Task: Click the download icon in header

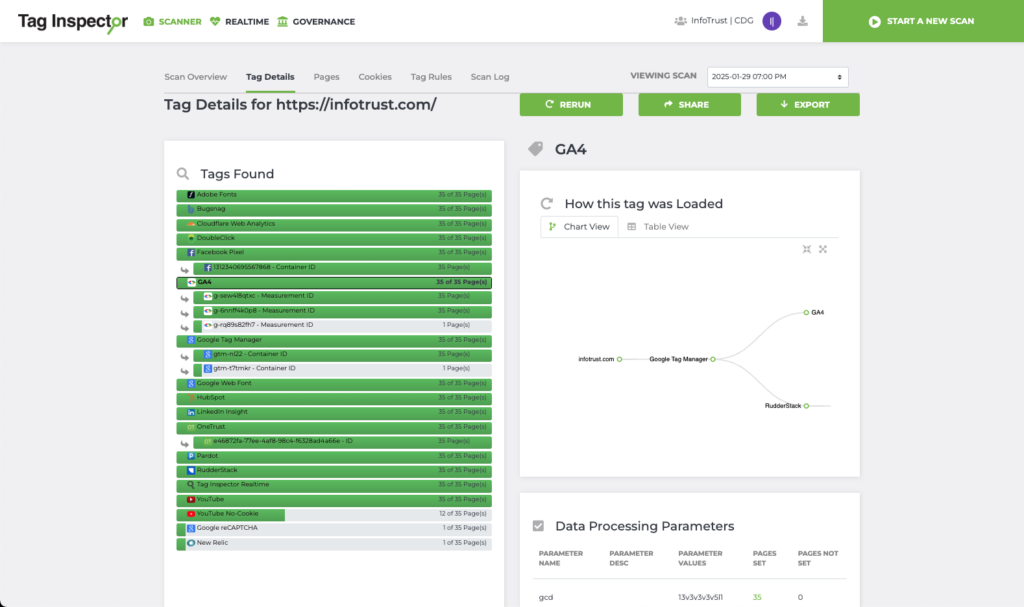Action: point(802,21)
